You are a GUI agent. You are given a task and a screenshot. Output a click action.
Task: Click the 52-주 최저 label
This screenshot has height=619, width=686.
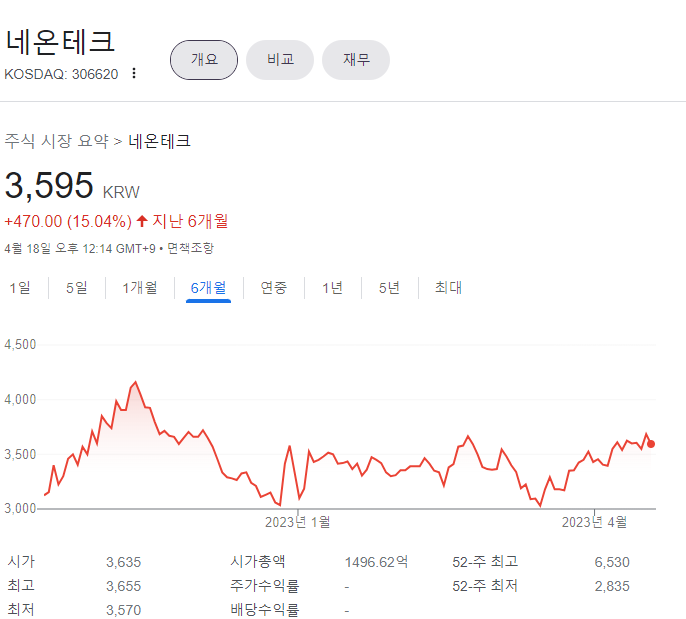click(x=485, y=586)
